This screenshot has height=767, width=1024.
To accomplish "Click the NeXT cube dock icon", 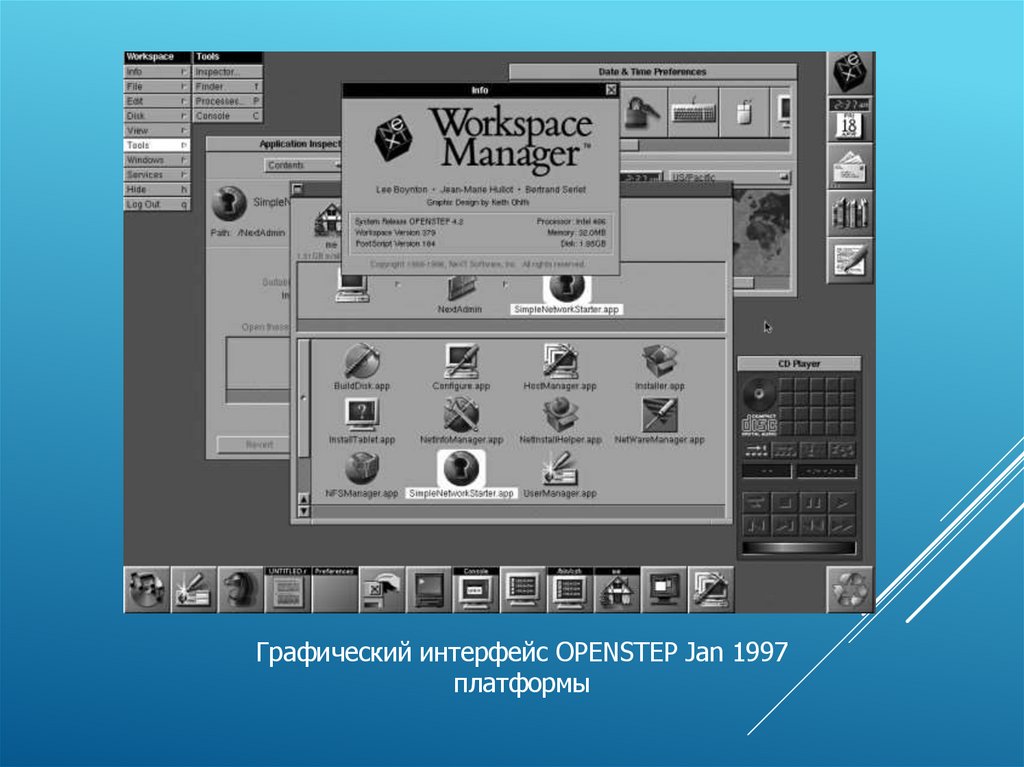I will point(850,73).
